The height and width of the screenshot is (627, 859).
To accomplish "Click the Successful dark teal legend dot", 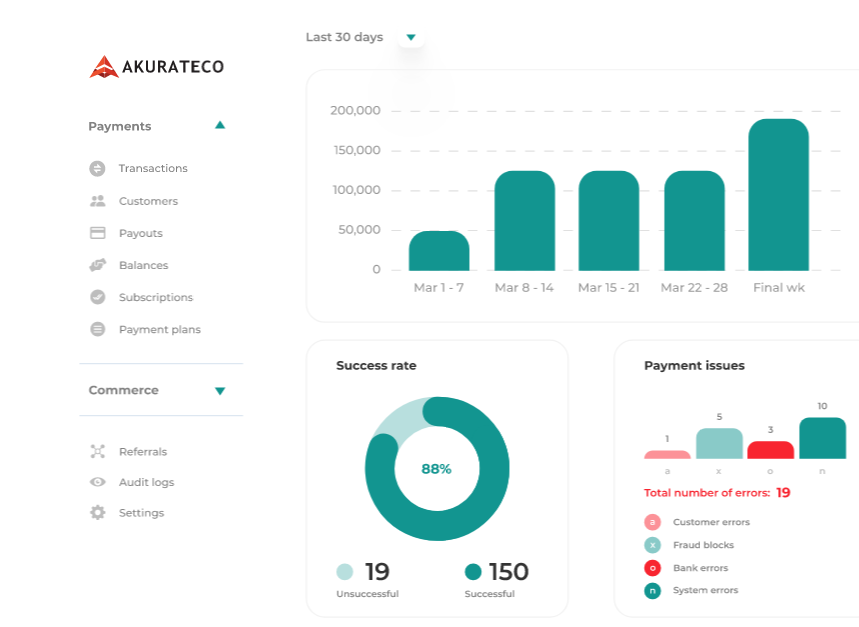I will point(473,572).
